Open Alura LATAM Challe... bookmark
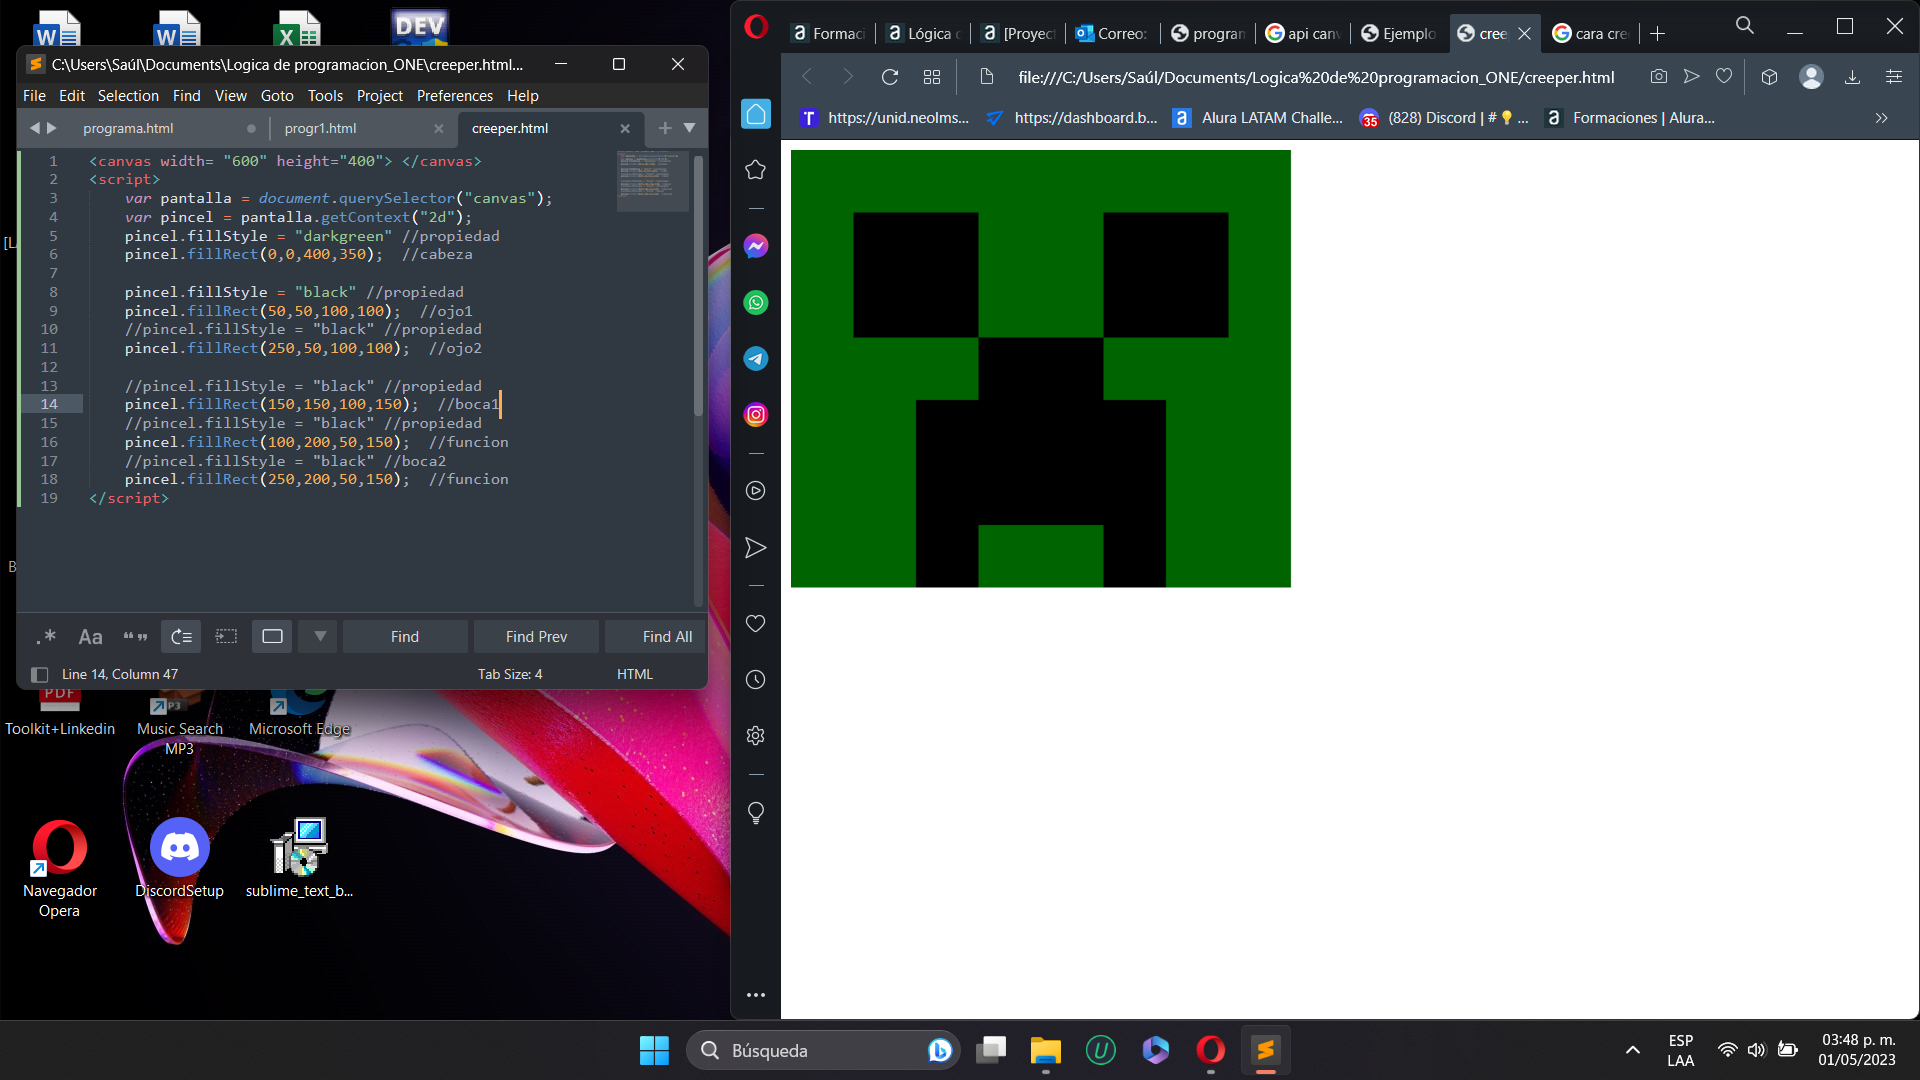The width and height of the screenshot is (1920, 1080). point(1258,118)
